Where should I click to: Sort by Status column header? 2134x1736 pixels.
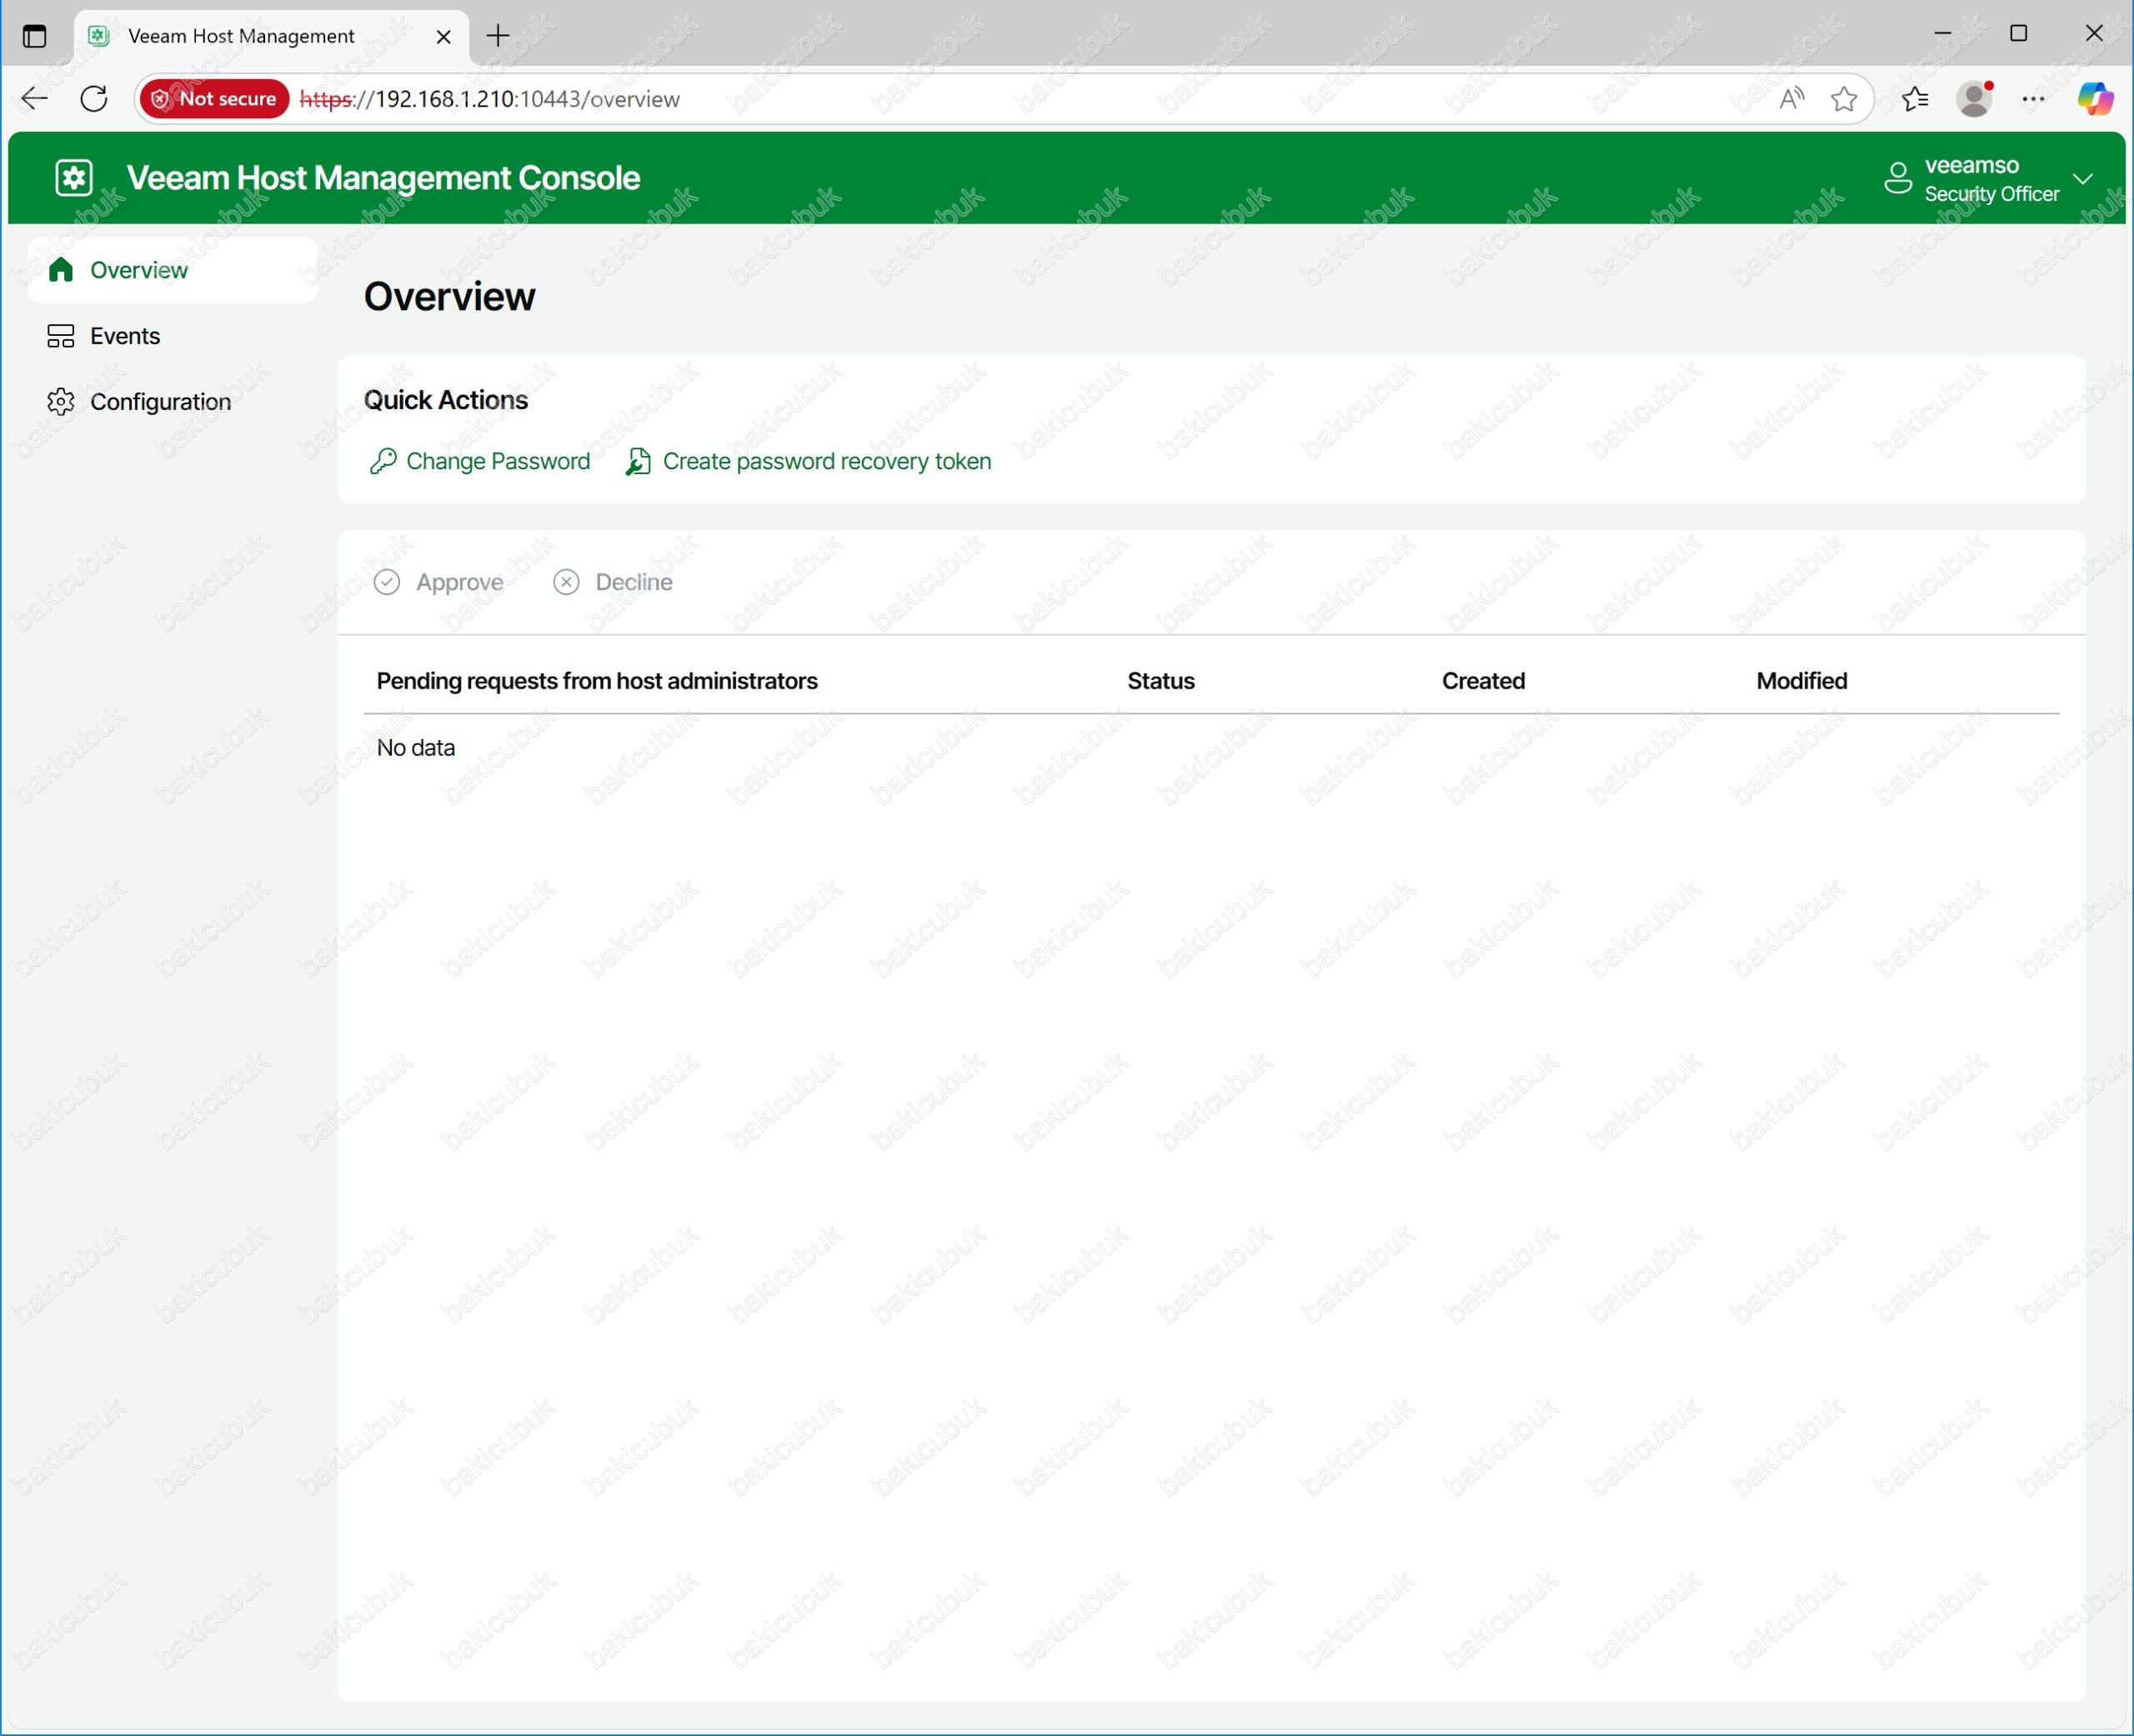(1161, 681)
